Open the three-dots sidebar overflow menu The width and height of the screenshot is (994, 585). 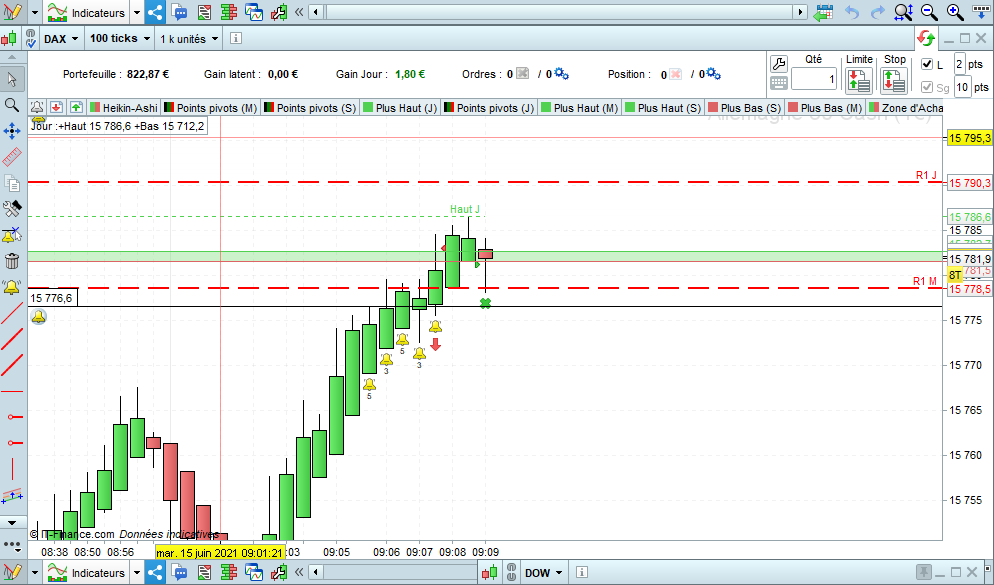coord(12,544)
